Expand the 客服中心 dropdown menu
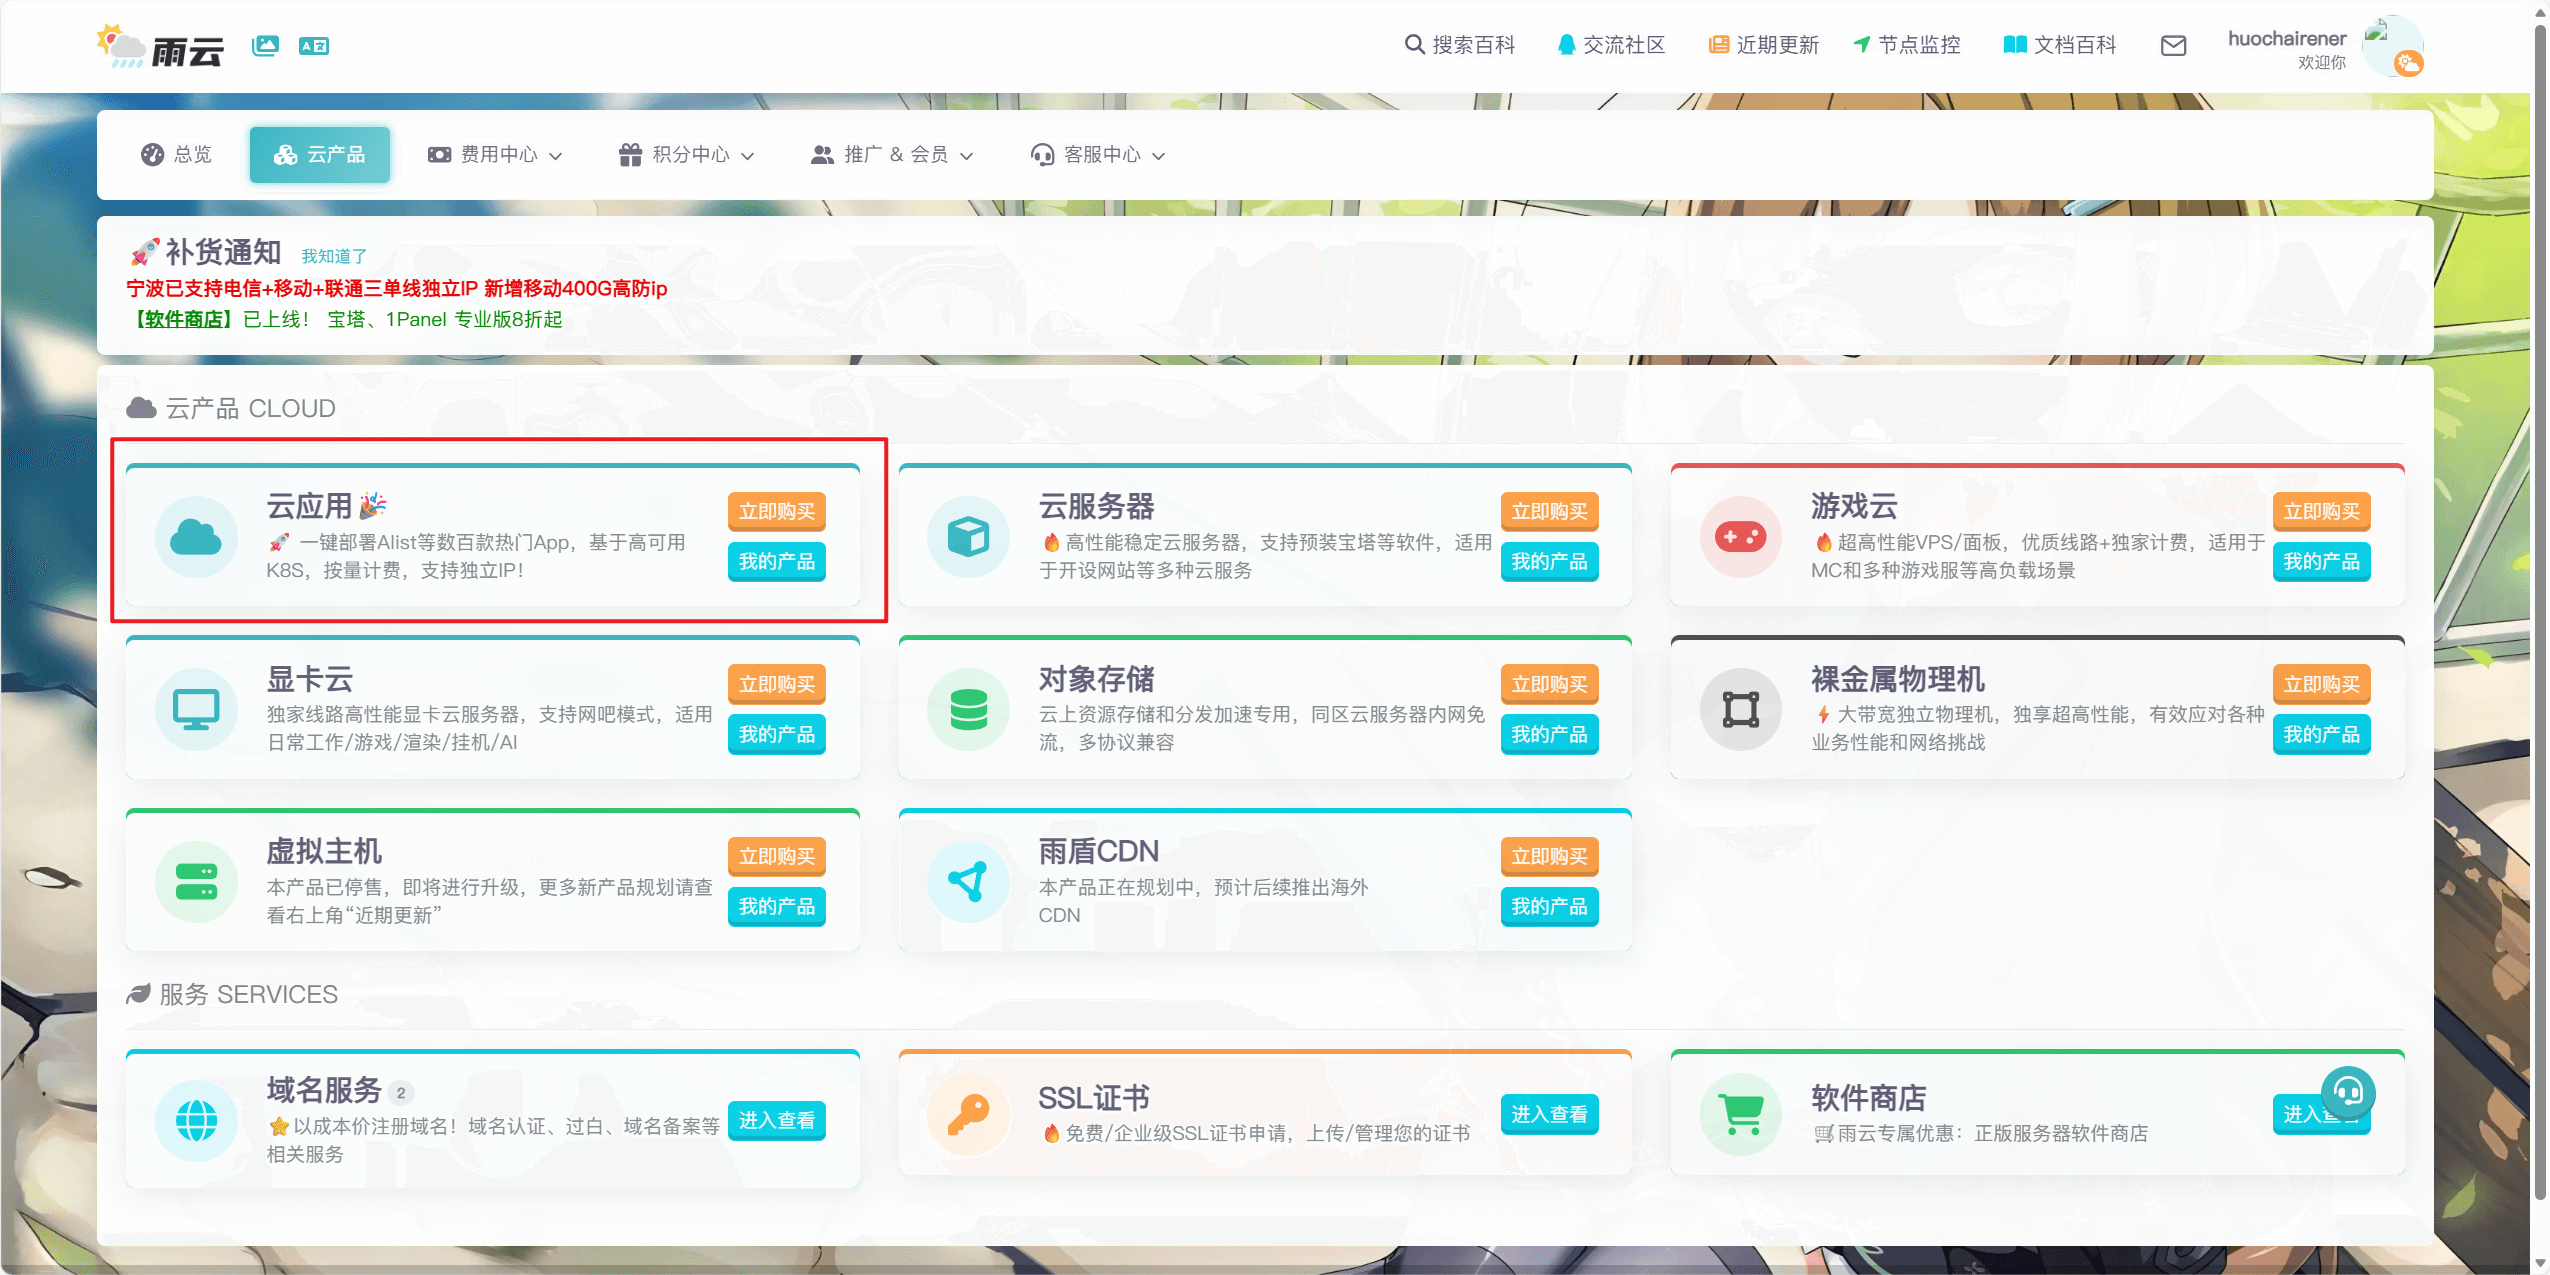Viewport: 2550px width, 1275px height. (1098, 155)
